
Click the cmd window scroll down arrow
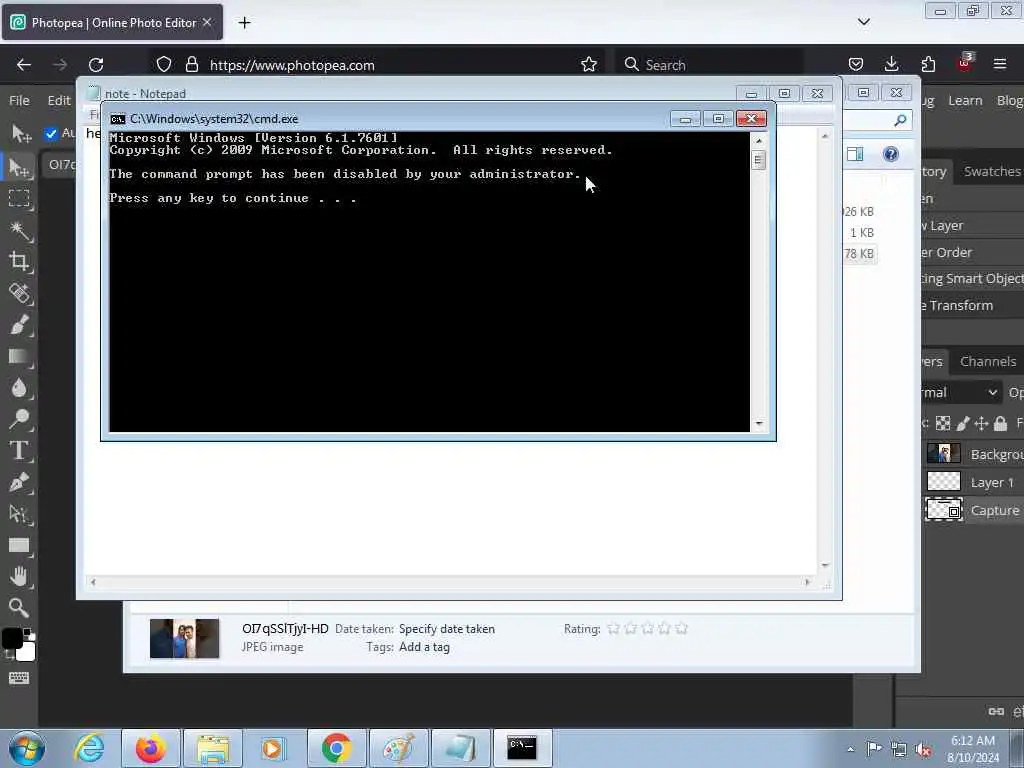[758, 424]
